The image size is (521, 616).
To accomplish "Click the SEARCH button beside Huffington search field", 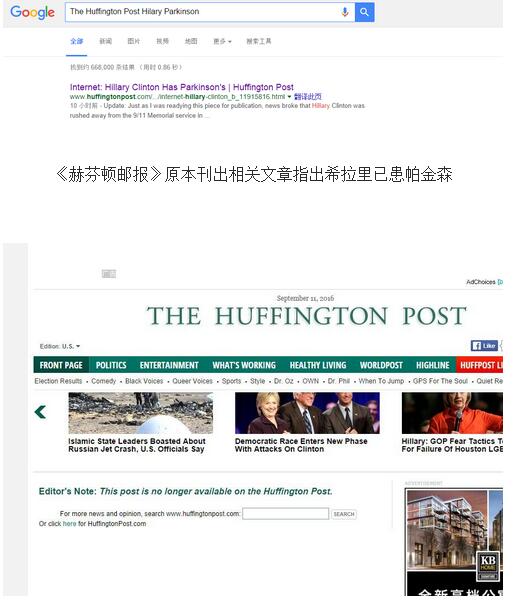I will pos(344,514).
